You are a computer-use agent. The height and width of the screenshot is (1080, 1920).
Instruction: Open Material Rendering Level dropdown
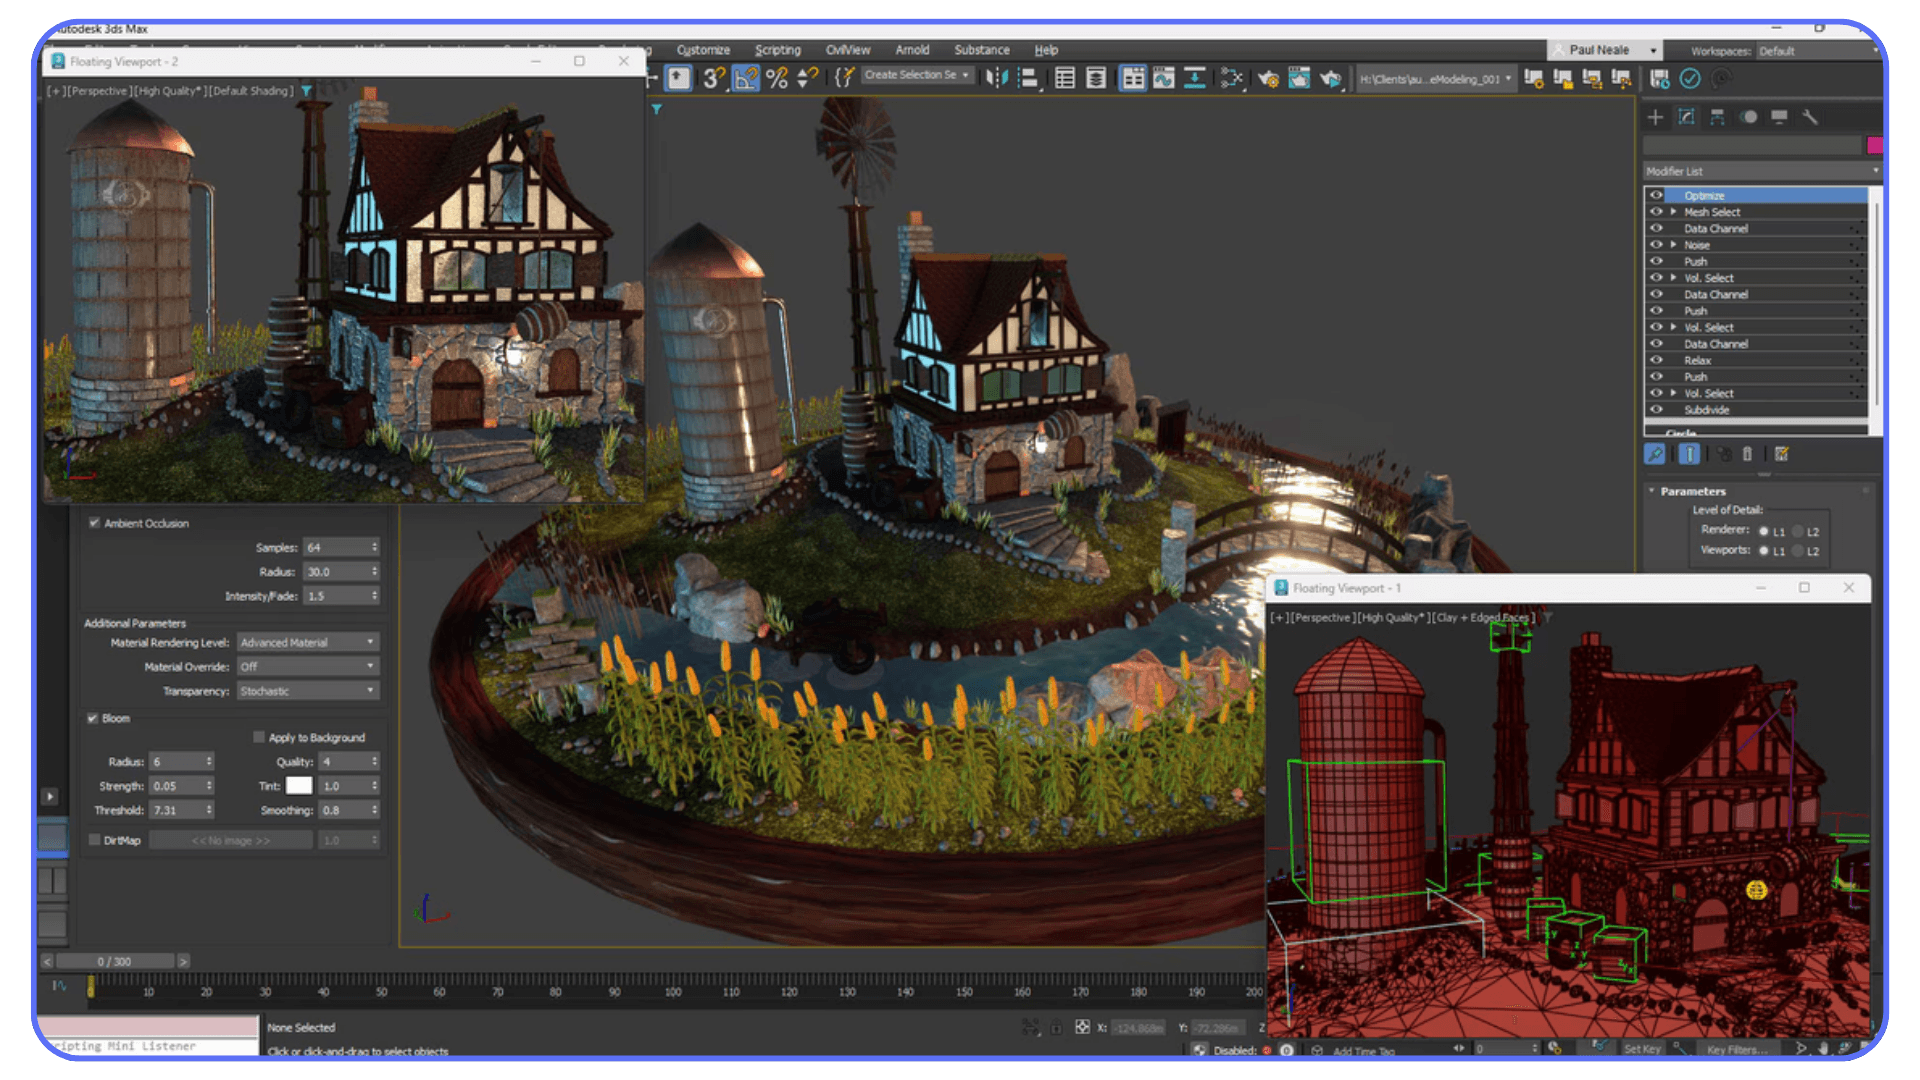pyautogui.click(x=308, y=642)
